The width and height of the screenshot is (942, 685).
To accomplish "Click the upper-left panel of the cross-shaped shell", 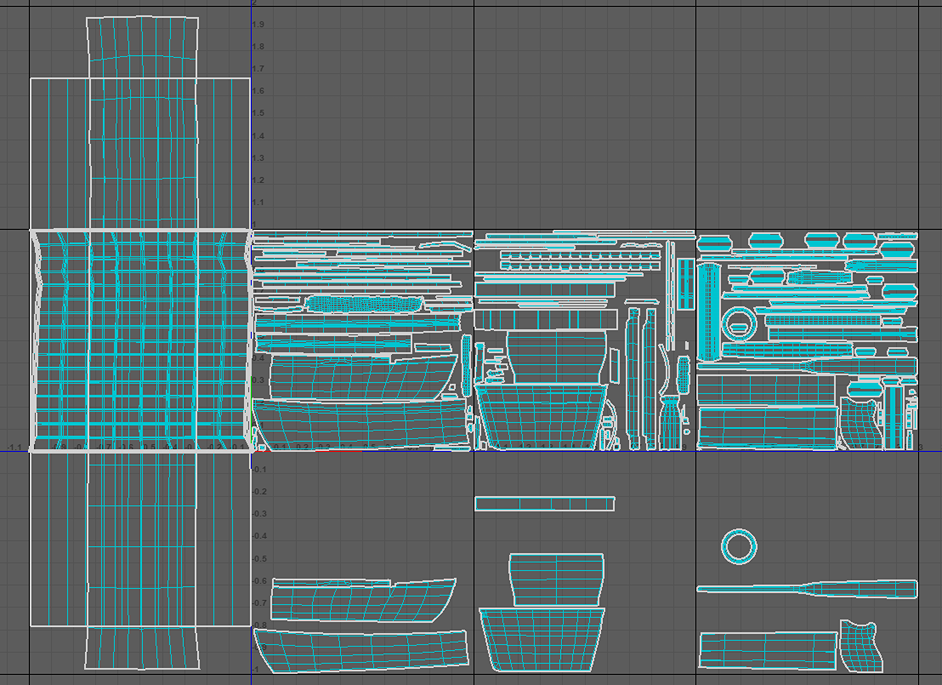I will click(x=59, y=153).
